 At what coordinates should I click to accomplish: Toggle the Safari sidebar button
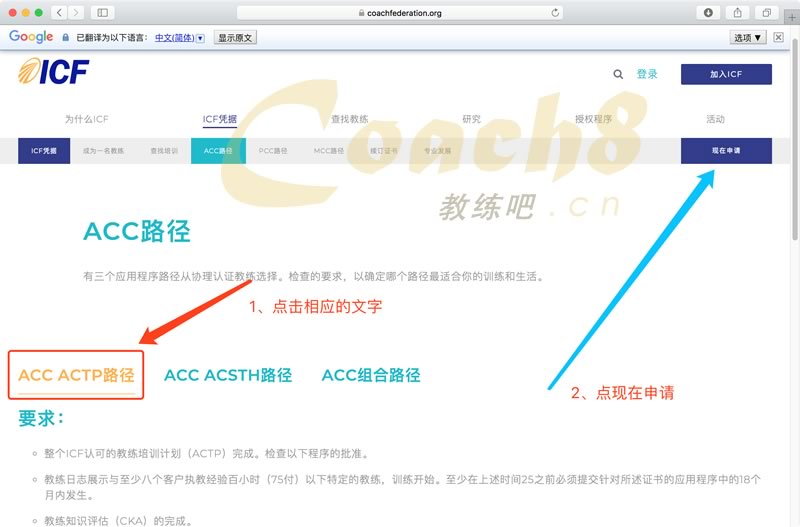tap(103, 12)
